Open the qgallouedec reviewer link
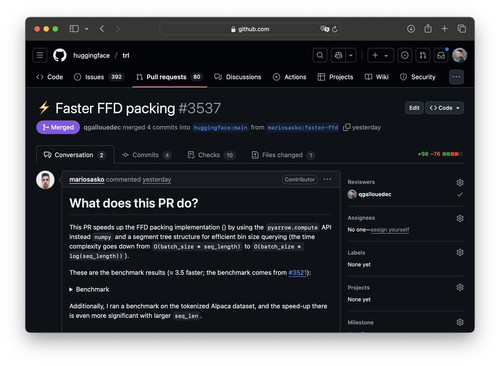The image size is (500, 366). click(x=375, y=194)
